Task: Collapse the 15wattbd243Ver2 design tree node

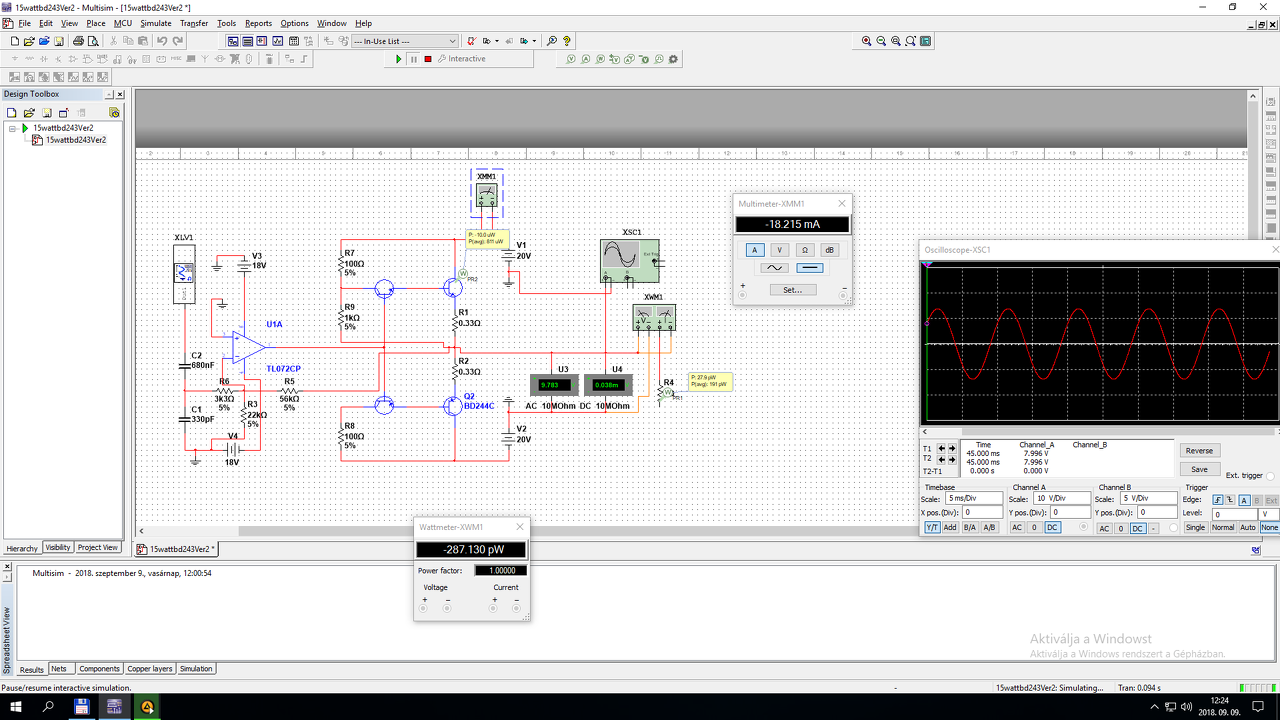Action: [13, 128]
